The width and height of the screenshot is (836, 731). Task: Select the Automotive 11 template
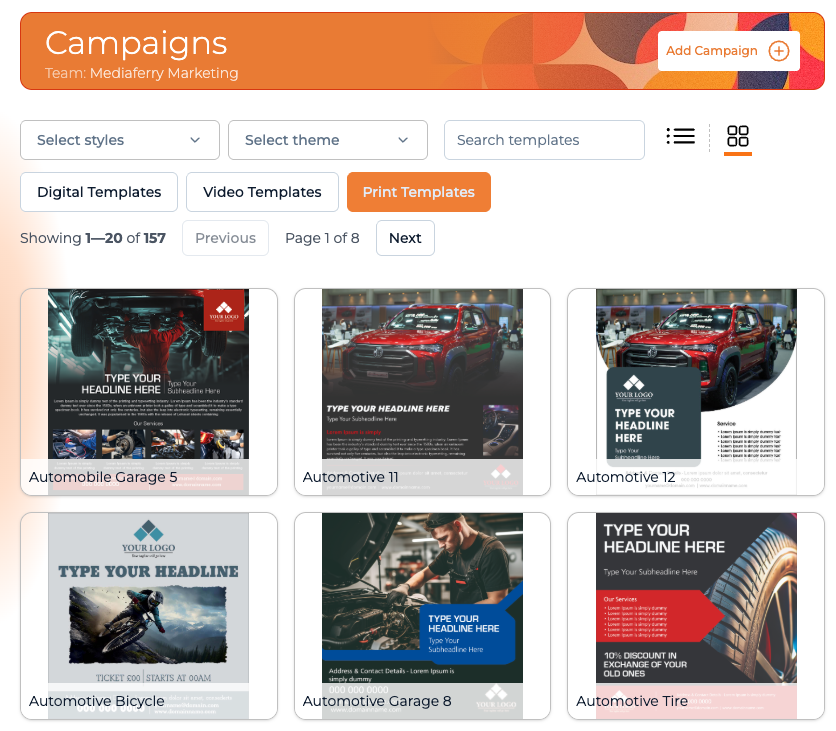click(422, 391)
